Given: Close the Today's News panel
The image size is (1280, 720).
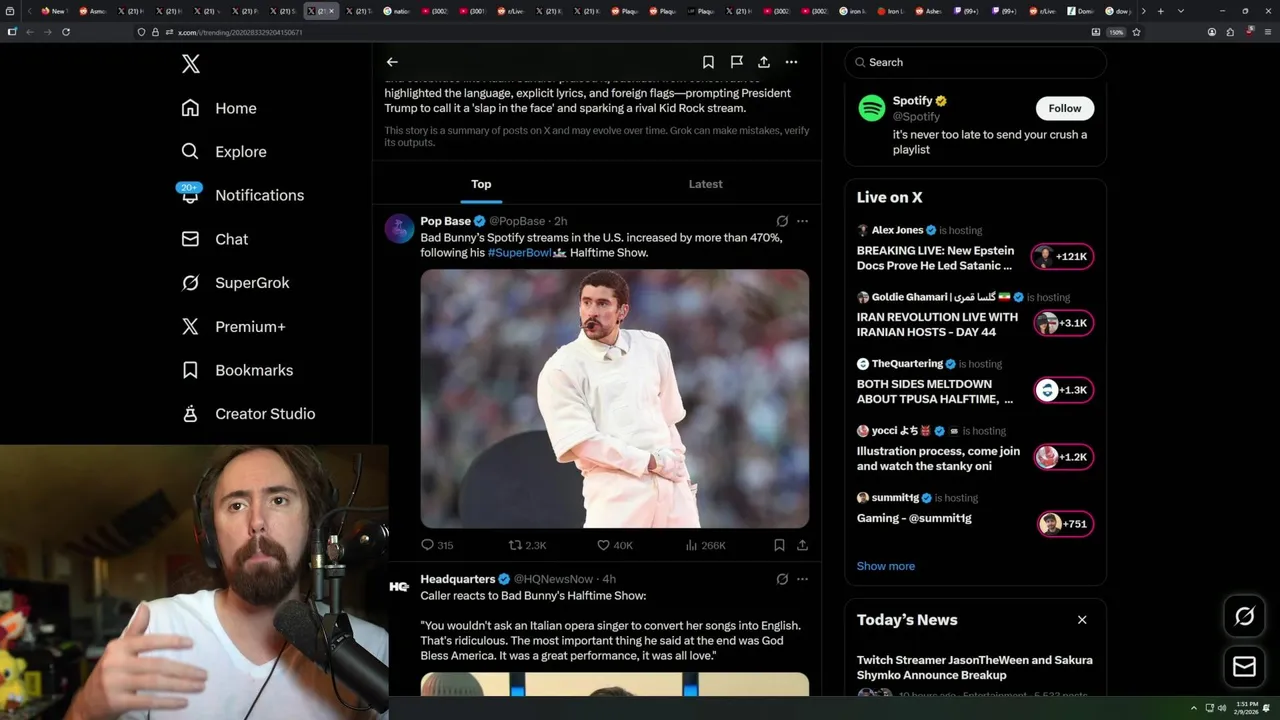Looking at the screenshot, I should [x=1082, y=620].
